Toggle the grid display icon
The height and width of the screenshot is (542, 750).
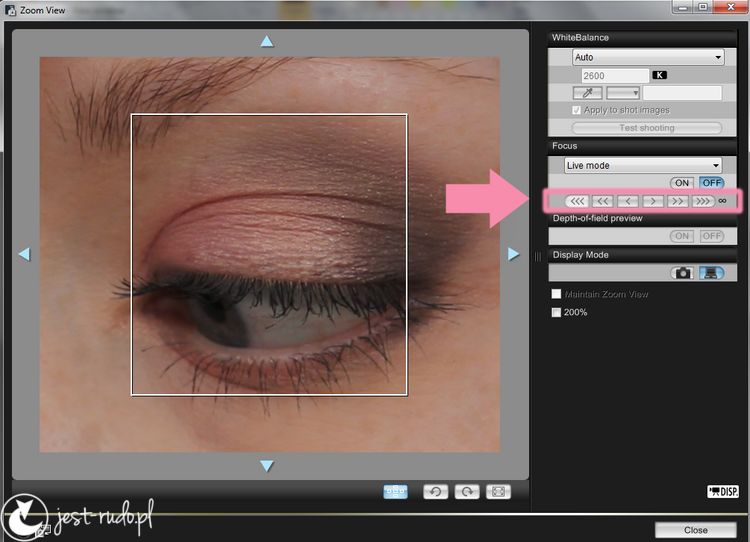(396, 492)
